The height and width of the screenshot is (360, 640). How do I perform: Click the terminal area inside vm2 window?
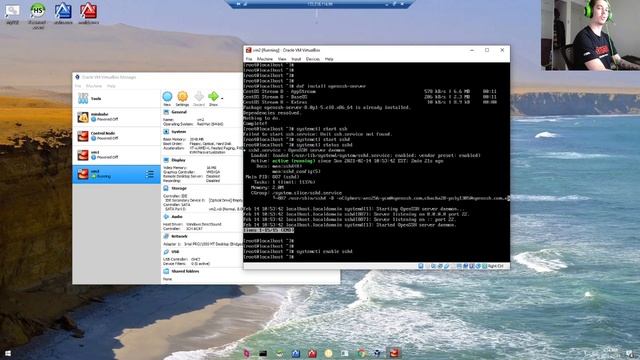376,162
